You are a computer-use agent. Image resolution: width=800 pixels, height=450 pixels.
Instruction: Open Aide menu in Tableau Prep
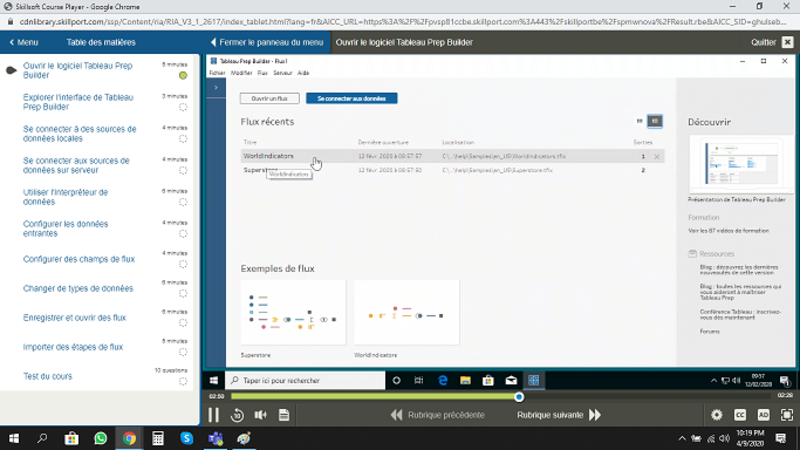[x=303, y=73]
